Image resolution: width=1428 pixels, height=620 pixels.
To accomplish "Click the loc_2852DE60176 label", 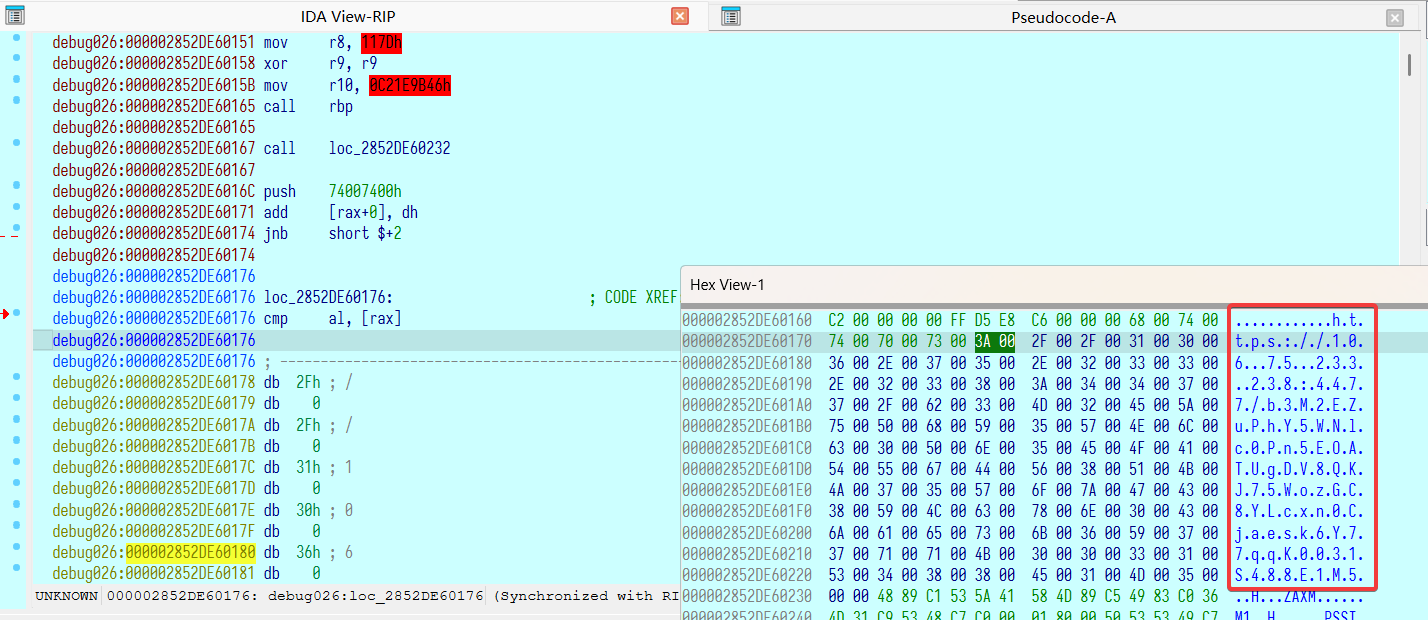I will (327, 297).
